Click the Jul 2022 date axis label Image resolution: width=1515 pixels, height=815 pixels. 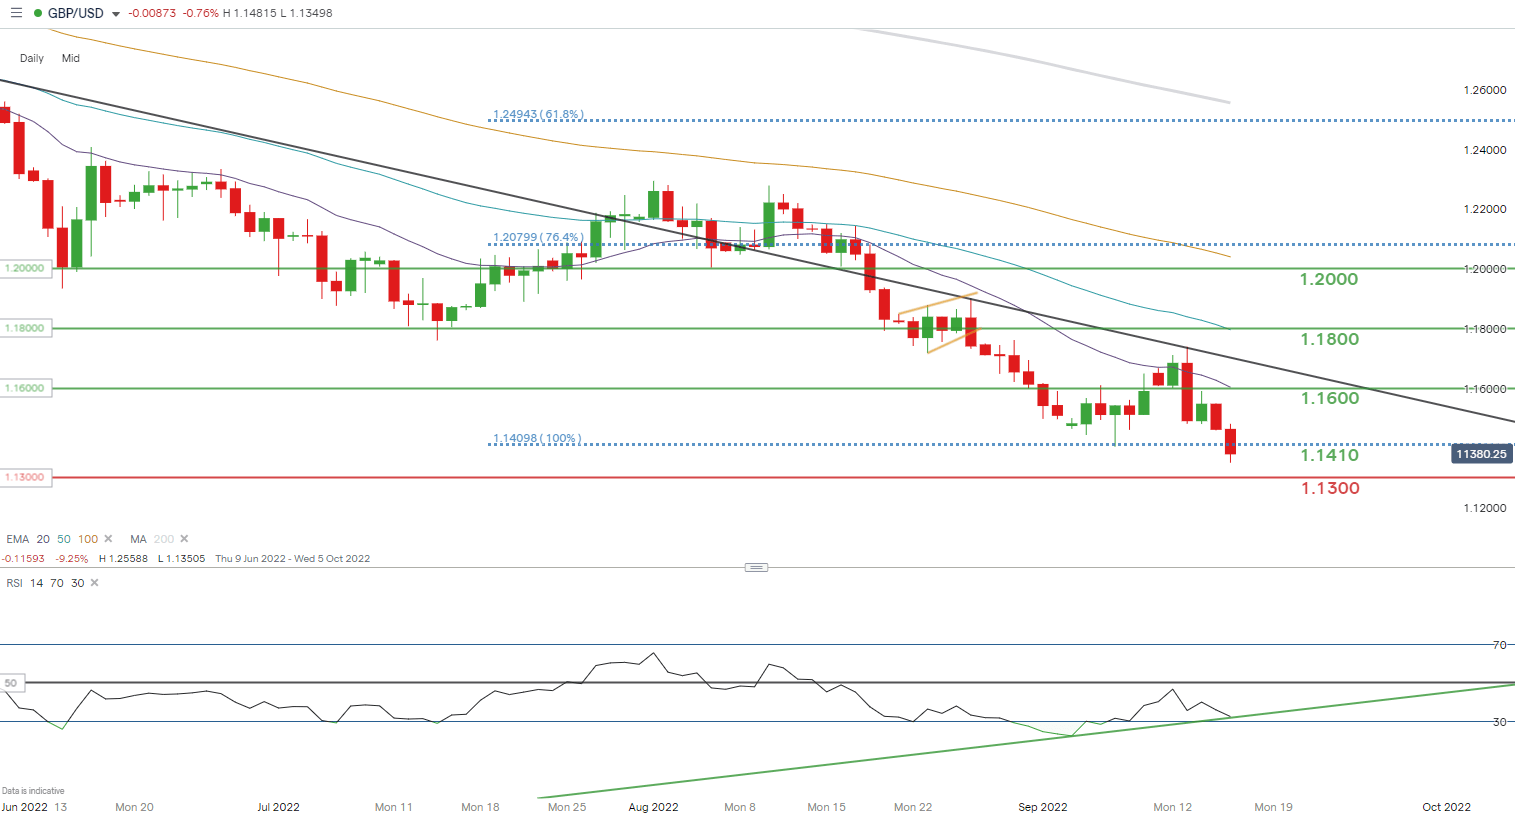(x=278, y=807)
